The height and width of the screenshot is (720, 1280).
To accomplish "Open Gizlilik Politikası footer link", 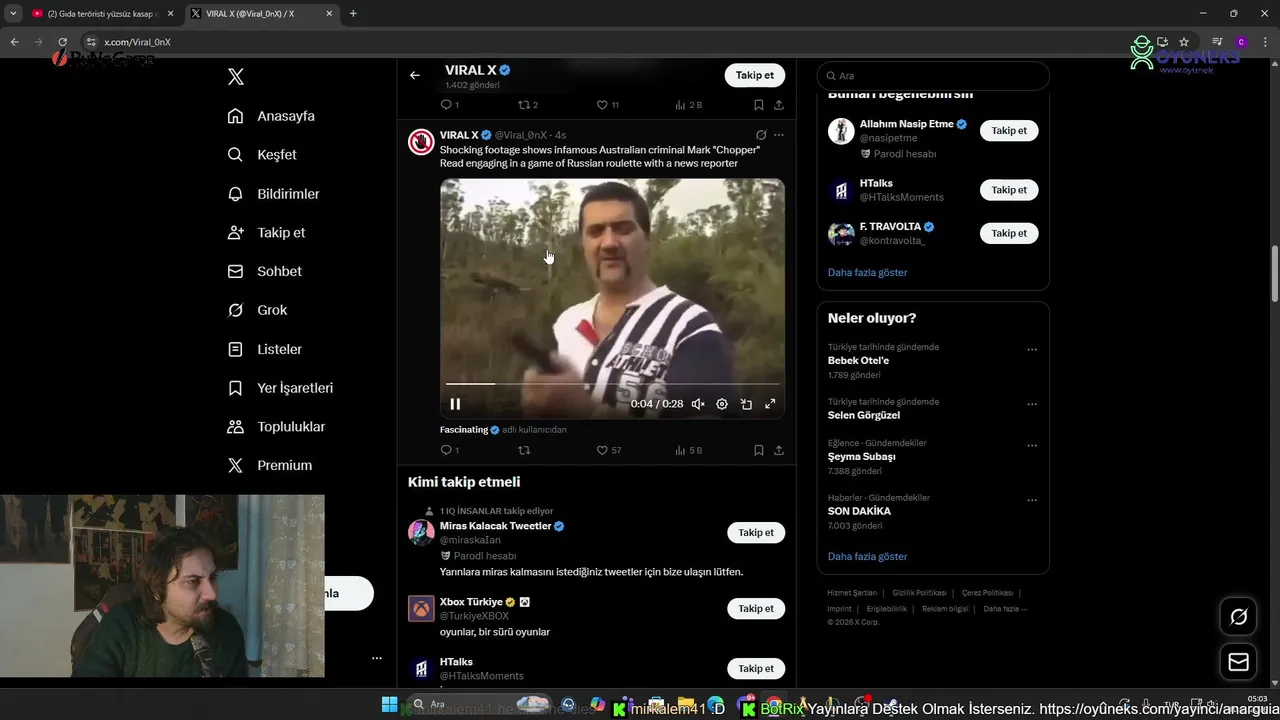I will 918,593.
